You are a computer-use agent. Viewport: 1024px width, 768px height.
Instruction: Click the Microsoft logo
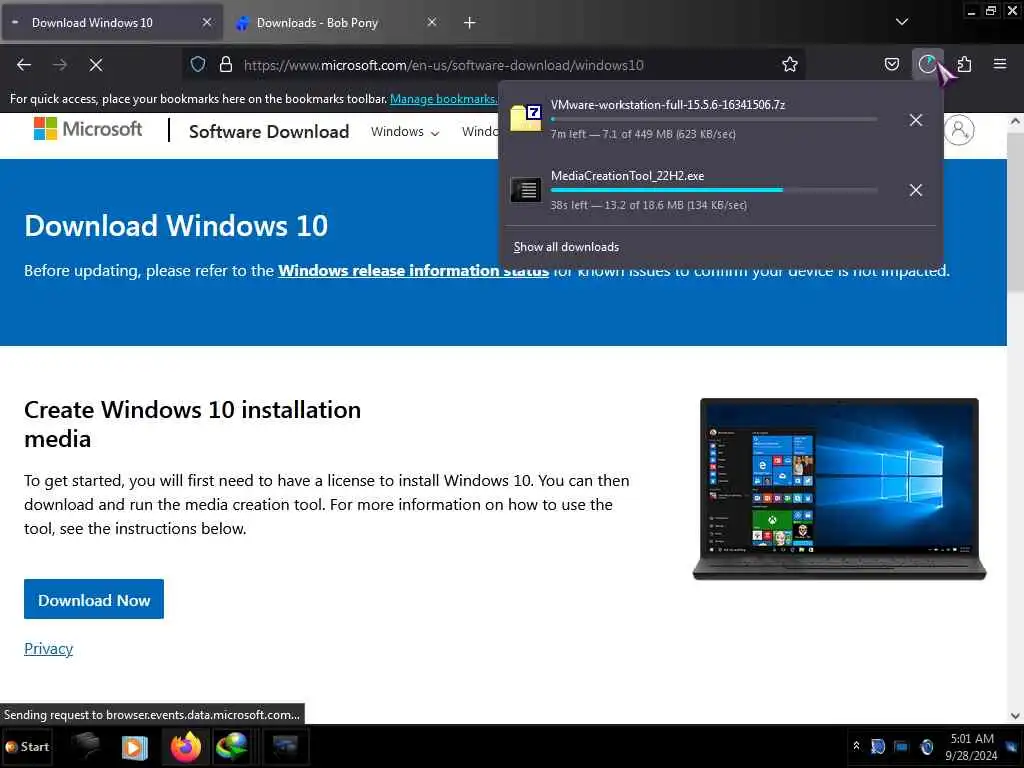coord(88,129)
